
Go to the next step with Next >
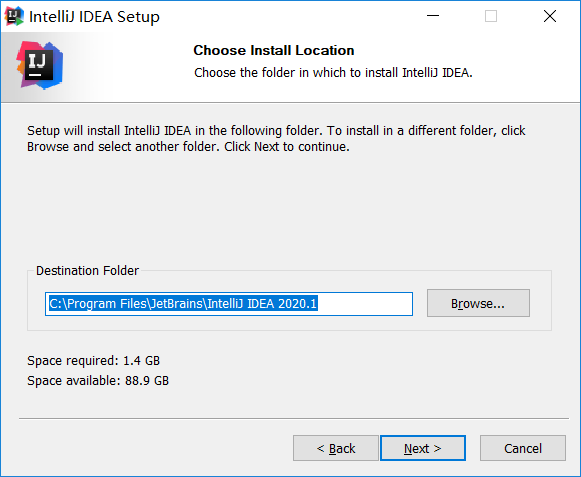coord(423,448)
